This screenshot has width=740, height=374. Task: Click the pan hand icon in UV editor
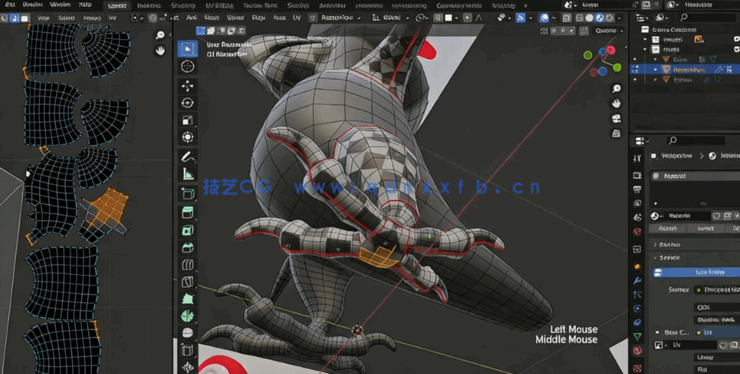pyautogui.click(x=160, y=50)
